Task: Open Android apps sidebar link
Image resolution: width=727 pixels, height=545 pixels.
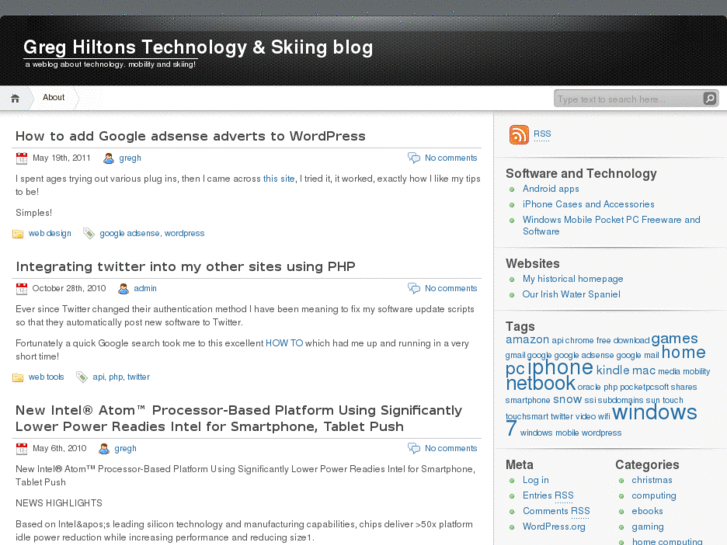Action: [550, 189]
